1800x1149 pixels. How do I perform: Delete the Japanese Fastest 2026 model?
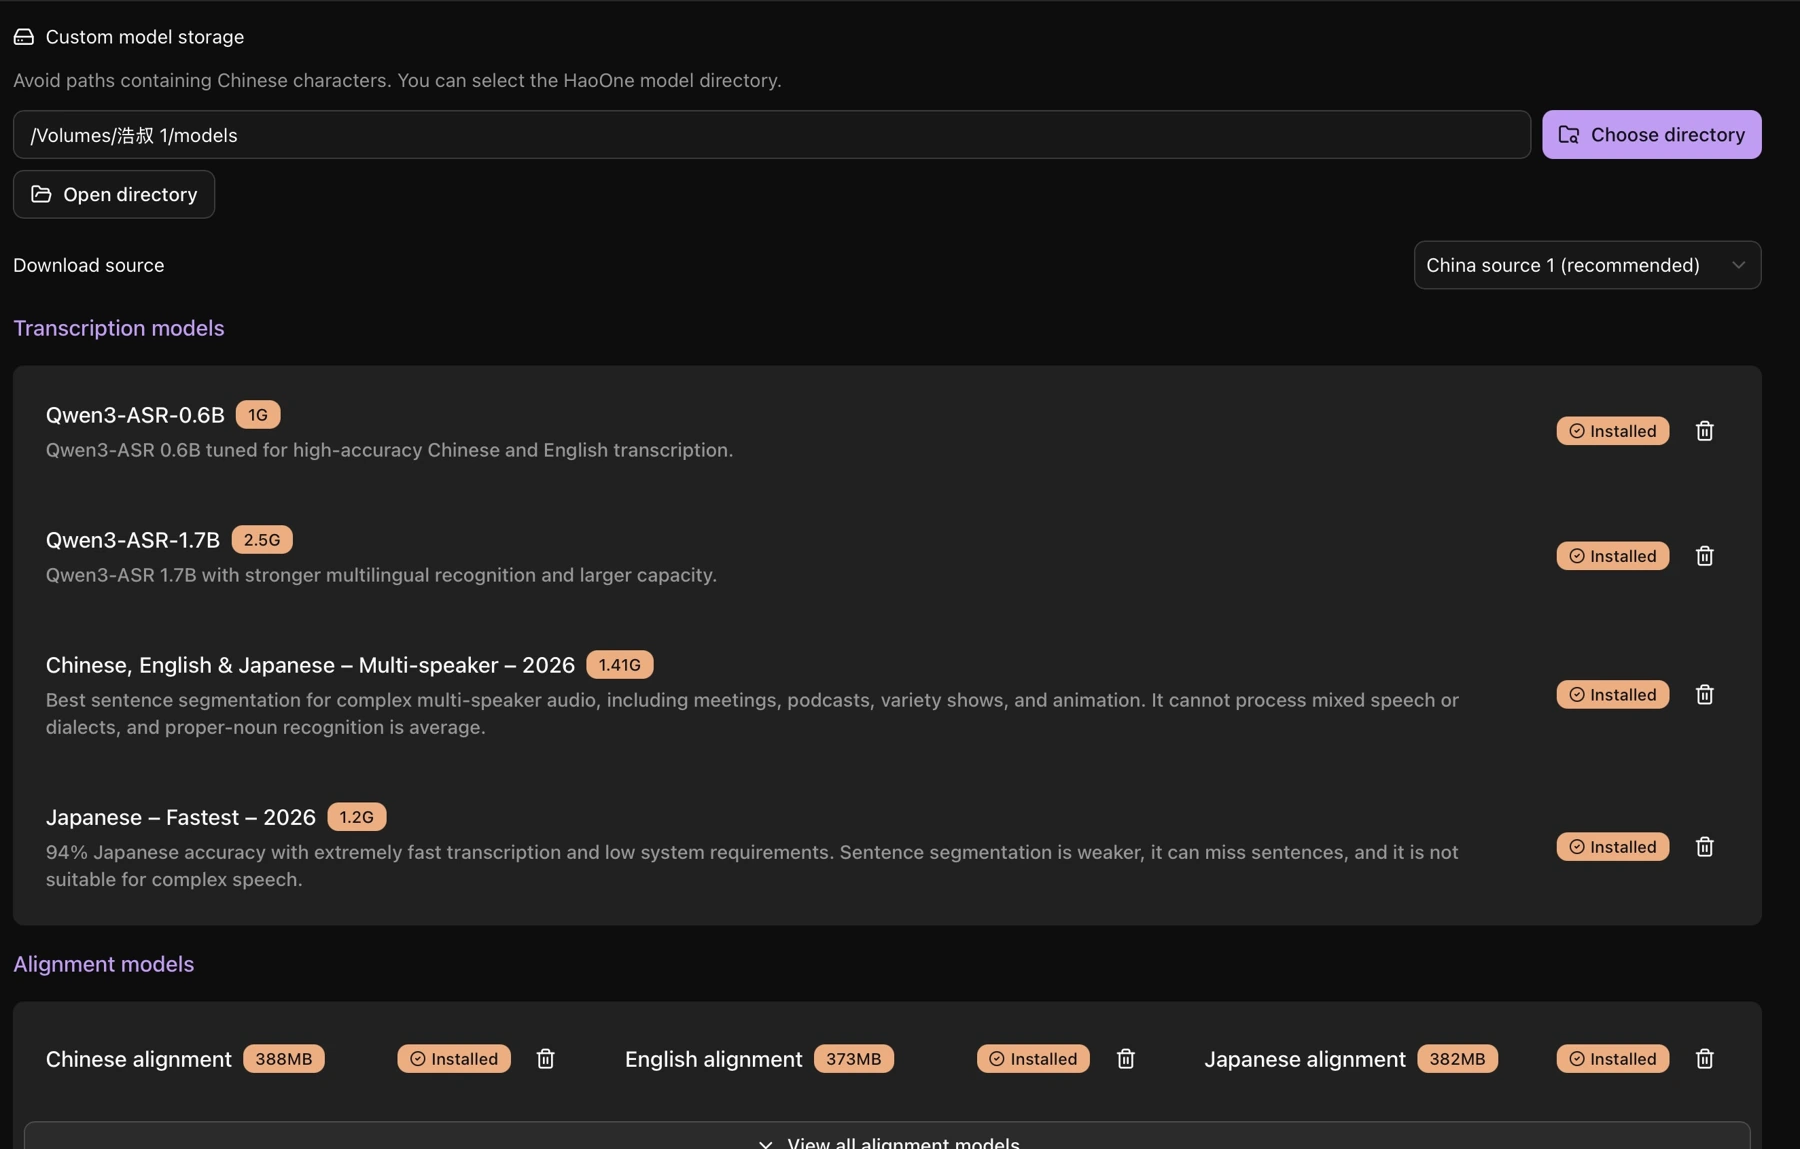(1705, 847)
